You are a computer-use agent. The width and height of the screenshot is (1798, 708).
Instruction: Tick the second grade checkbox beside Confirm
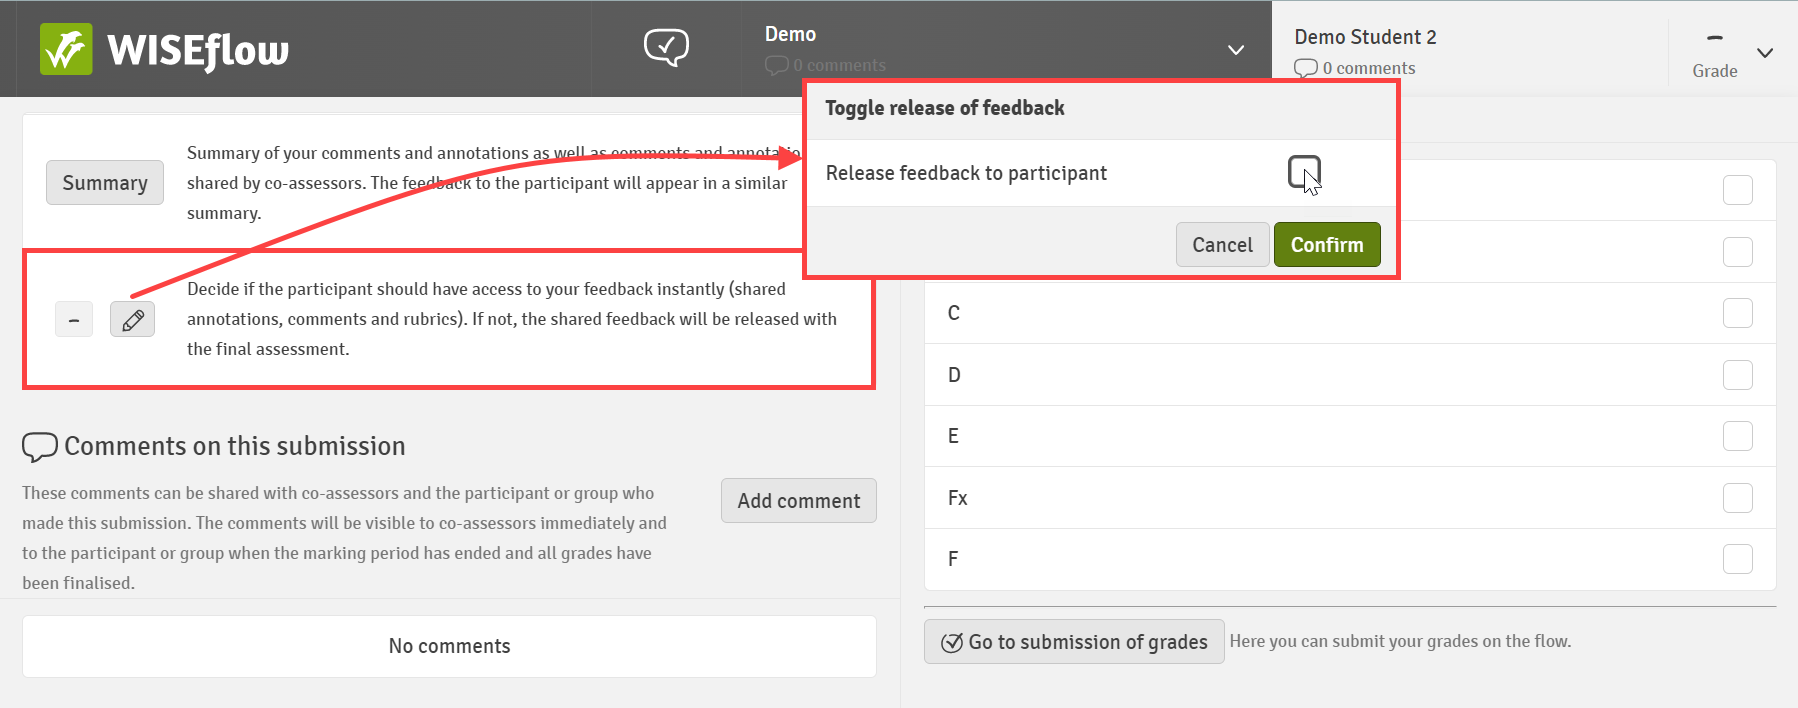point(1738,252)
